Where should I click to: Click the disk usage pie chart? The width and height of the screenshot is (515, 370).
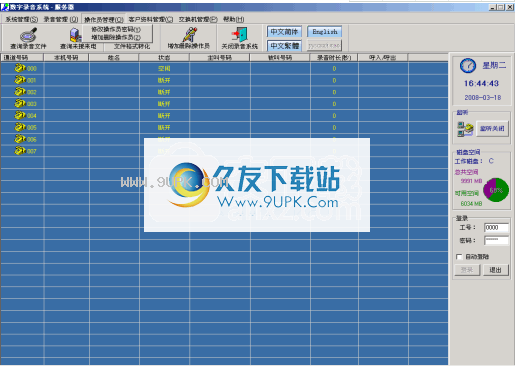point(496,190)
